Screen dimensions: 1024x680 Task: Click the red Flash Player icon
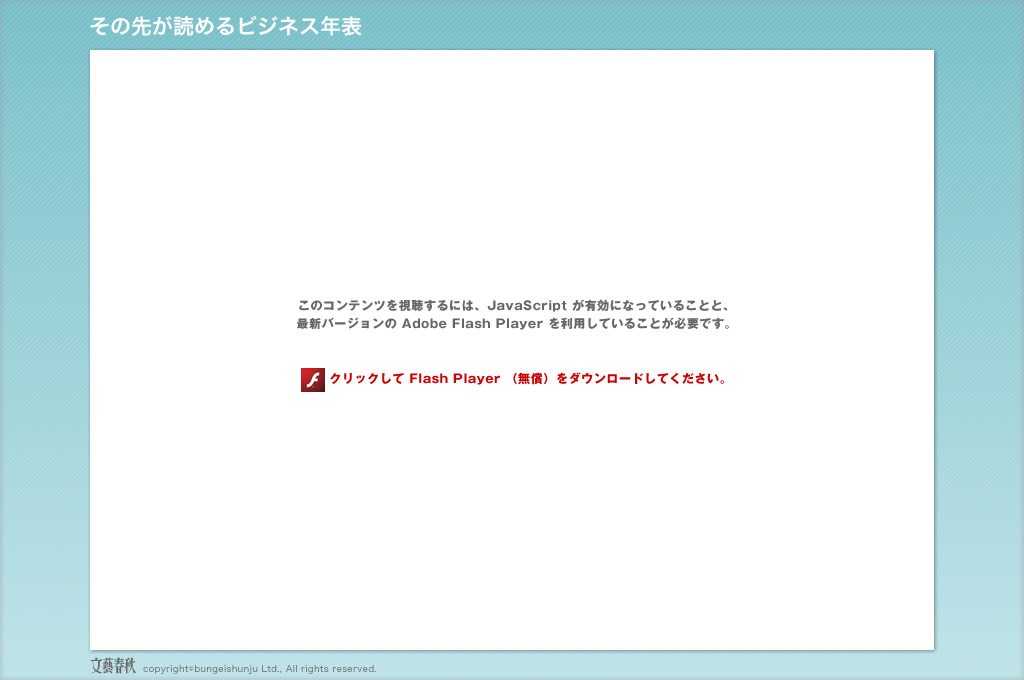pos(313,380)
